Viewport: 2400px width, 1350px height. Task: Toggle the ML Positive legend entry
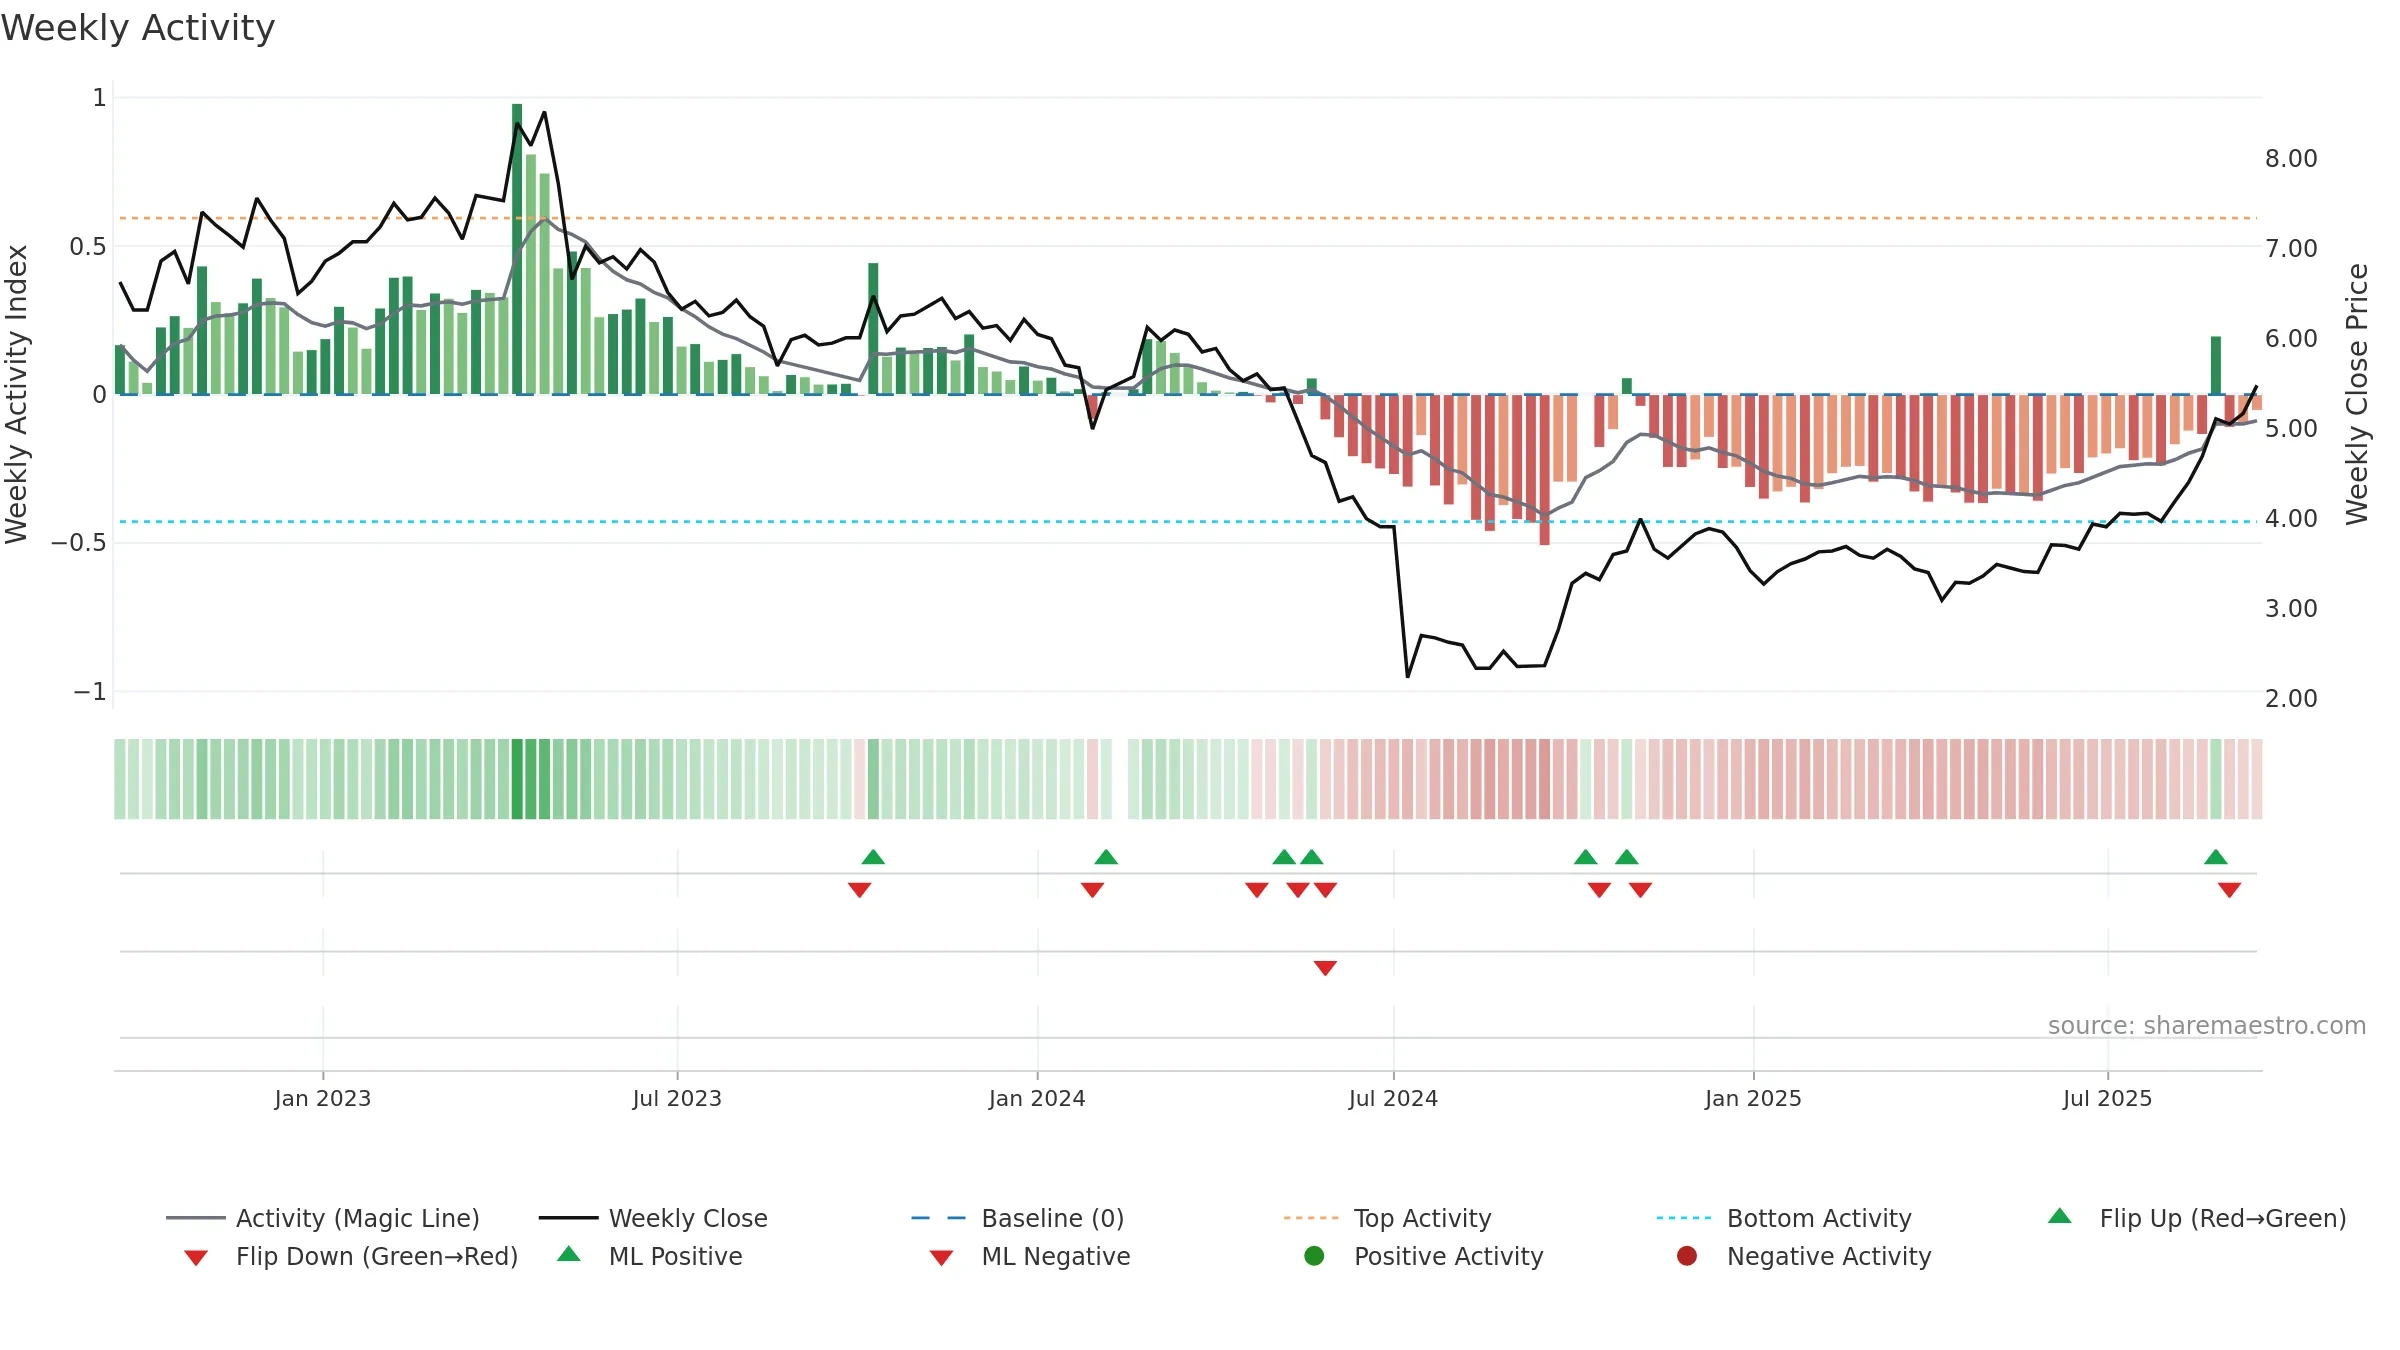pos(650,1256)
